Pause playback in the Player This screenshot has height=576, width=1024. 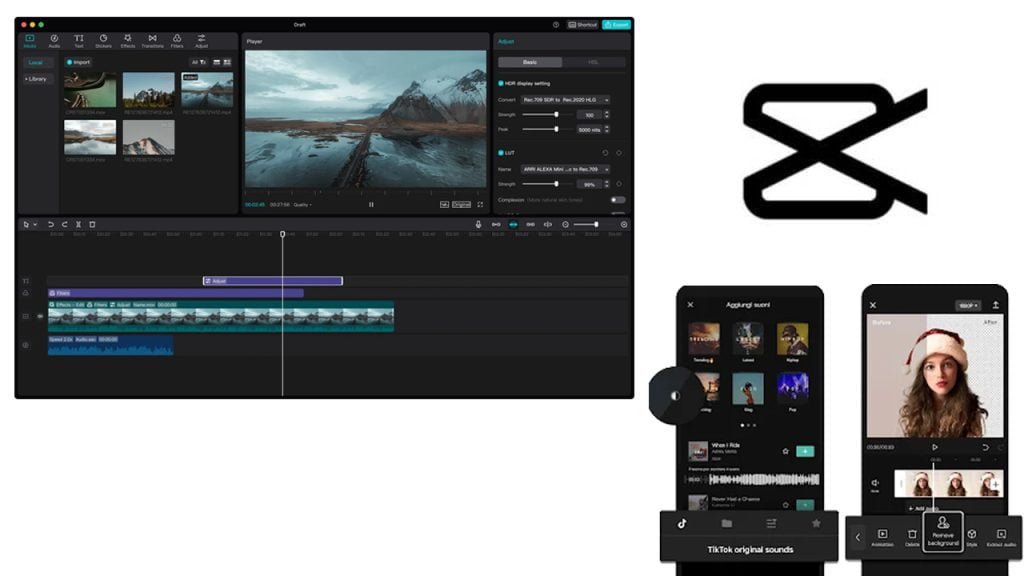point(371,204)
